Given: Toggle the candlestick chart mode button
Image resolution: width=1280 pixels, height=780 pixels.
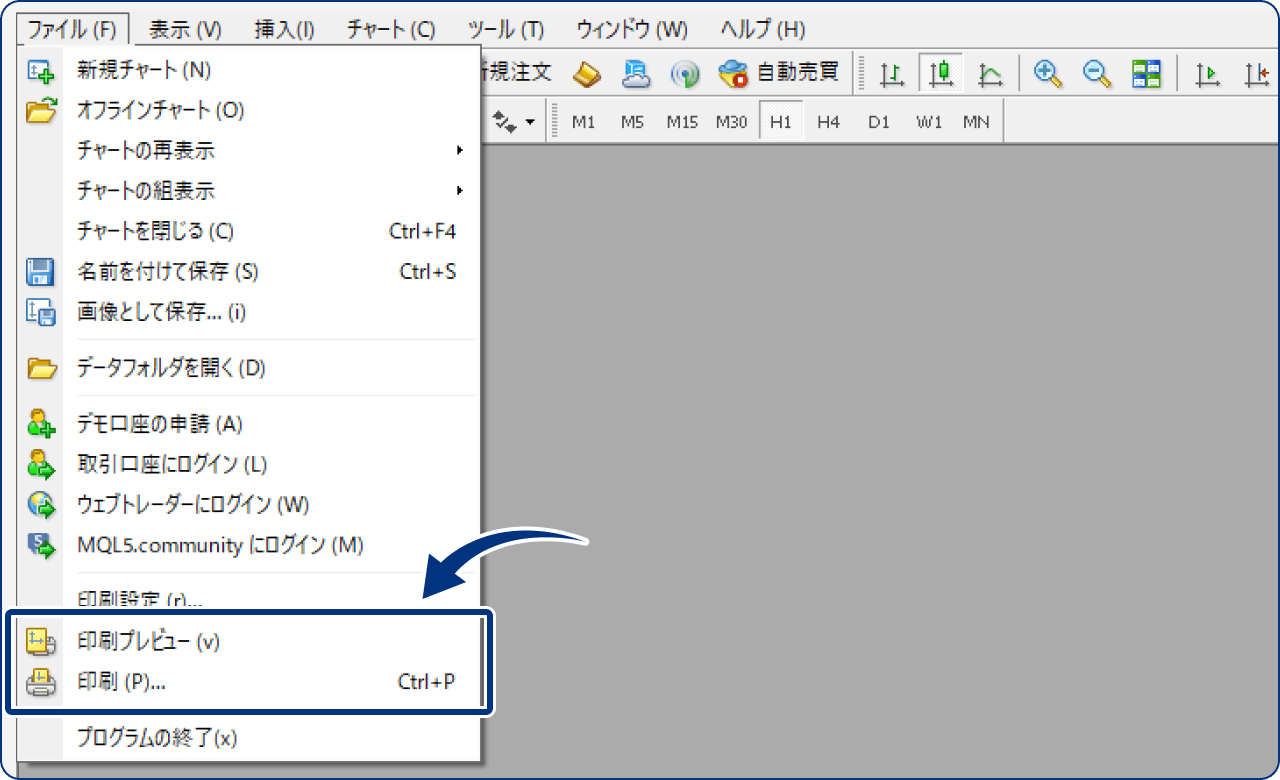Looking at the screenshot, I should pyautogui.click(x=940, y=73).
